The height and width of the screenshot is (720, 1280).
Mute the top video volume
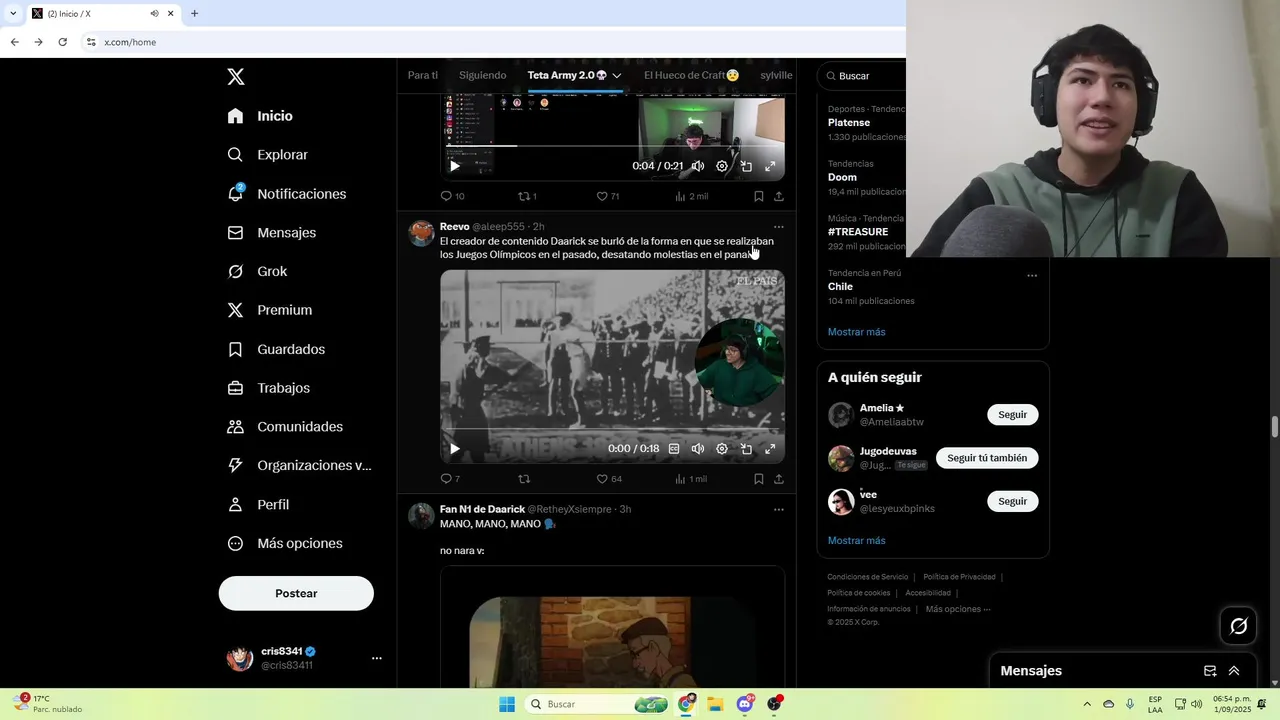pyautogui.click(x=698, y=166)
